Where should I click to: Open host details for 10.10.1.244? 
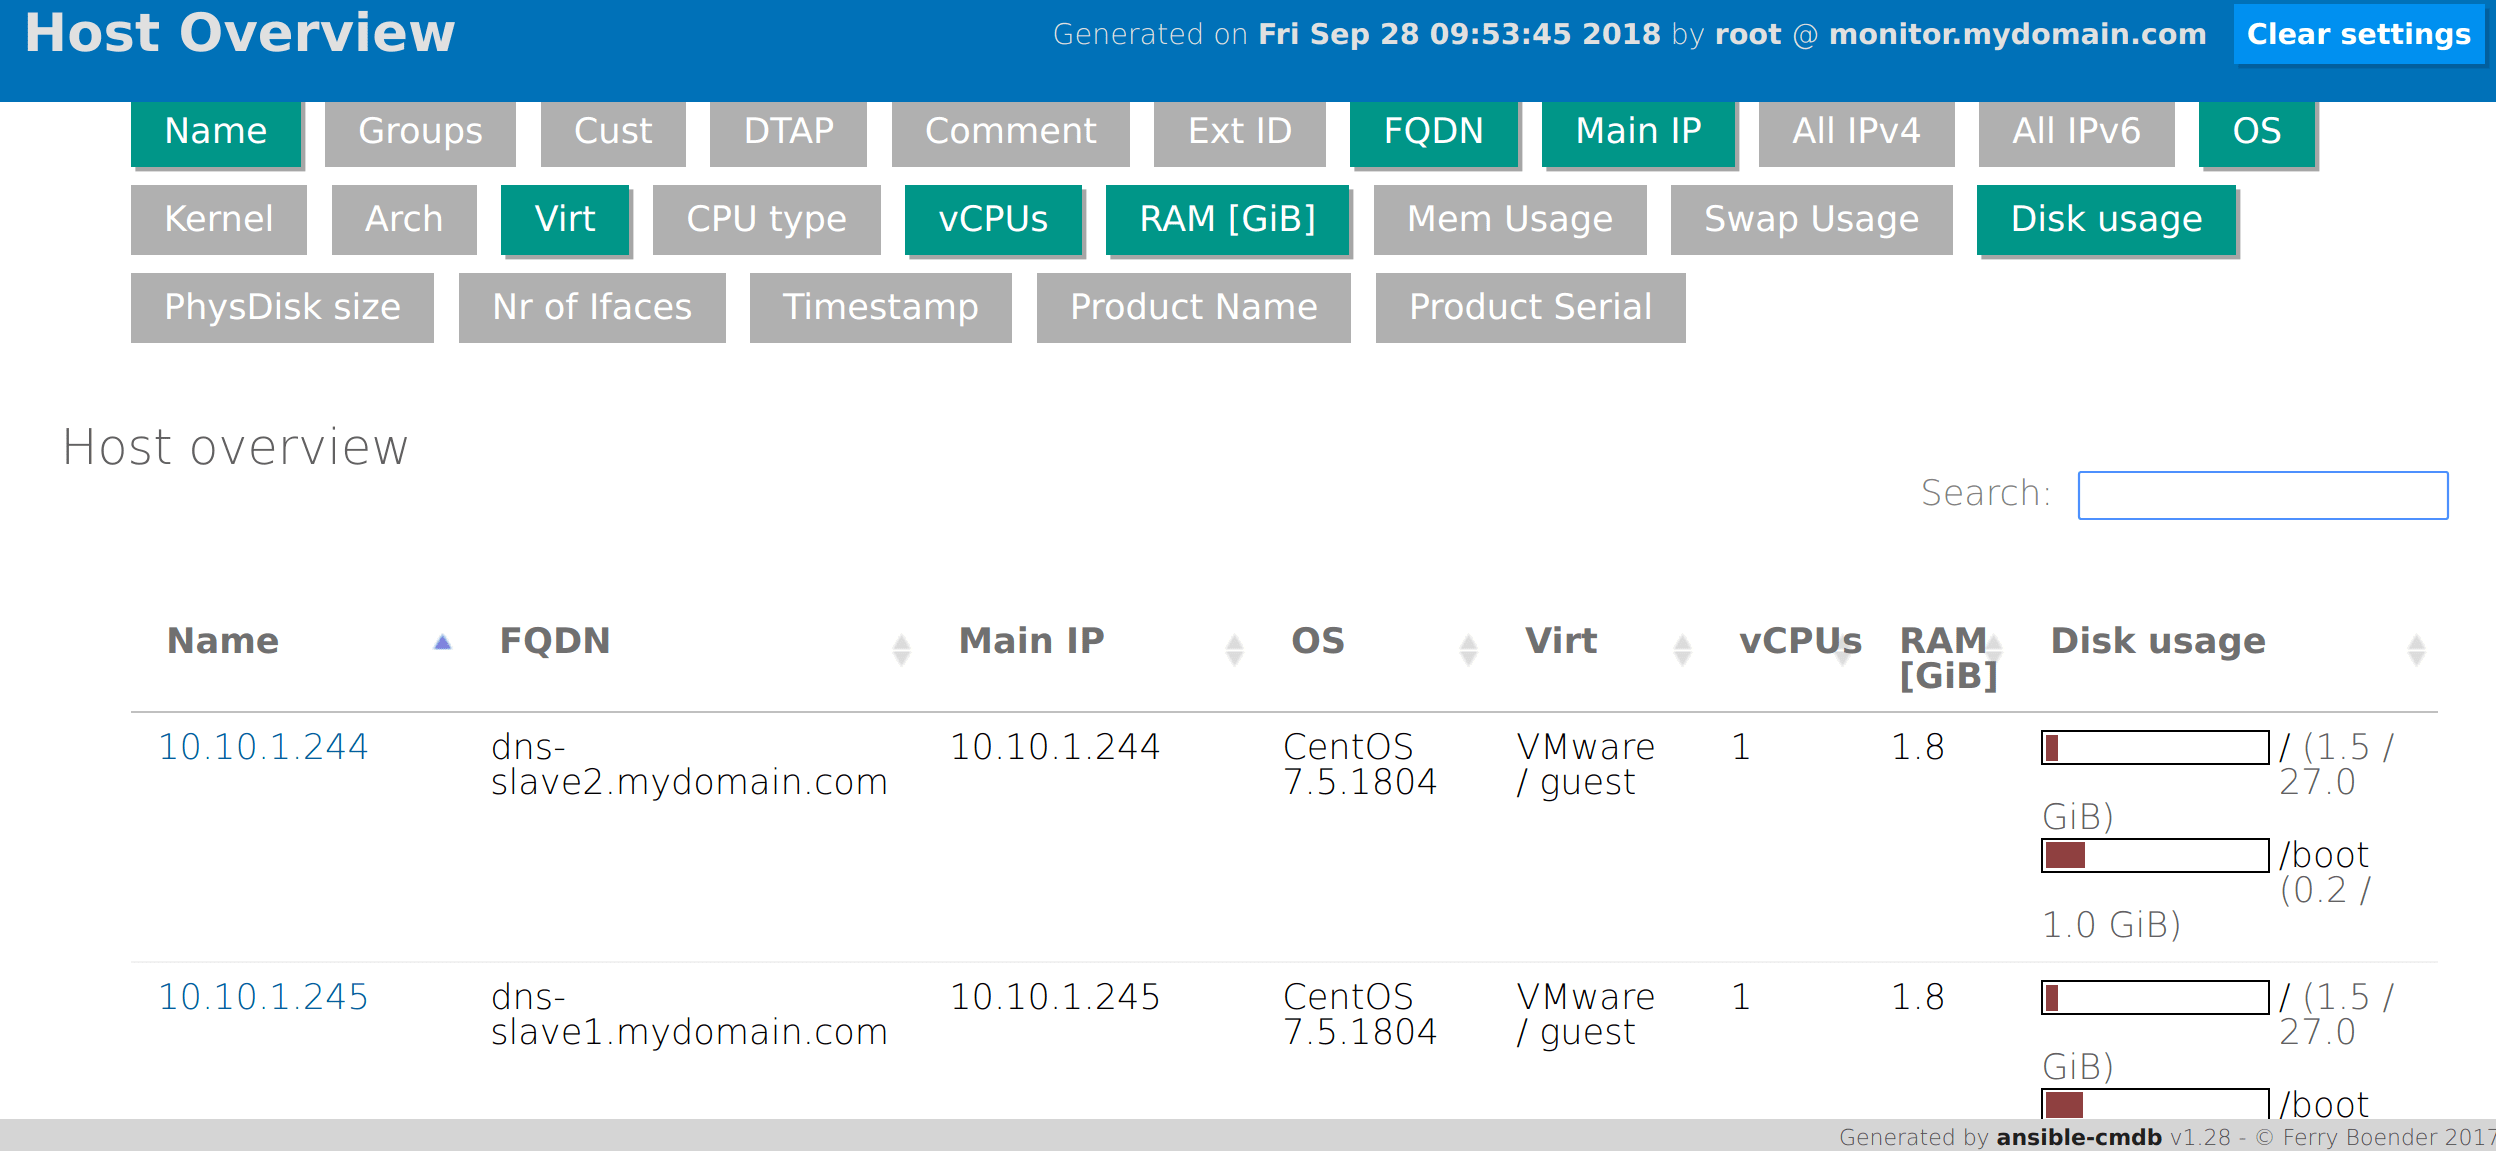click(x=263, y=746)
